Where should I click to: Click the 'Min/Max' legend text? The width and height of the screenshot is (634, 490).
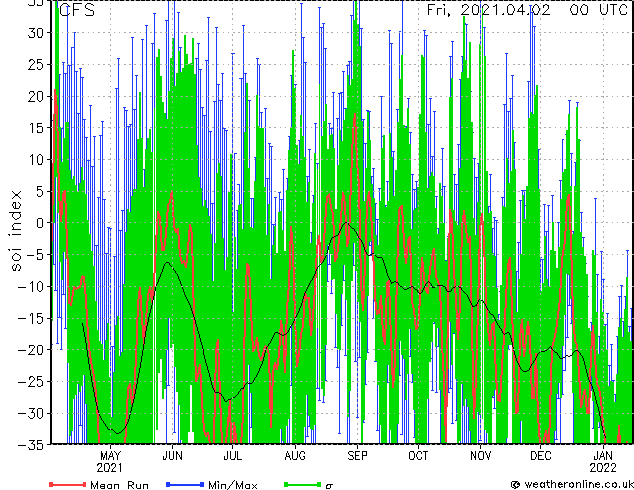pos(232,485)
